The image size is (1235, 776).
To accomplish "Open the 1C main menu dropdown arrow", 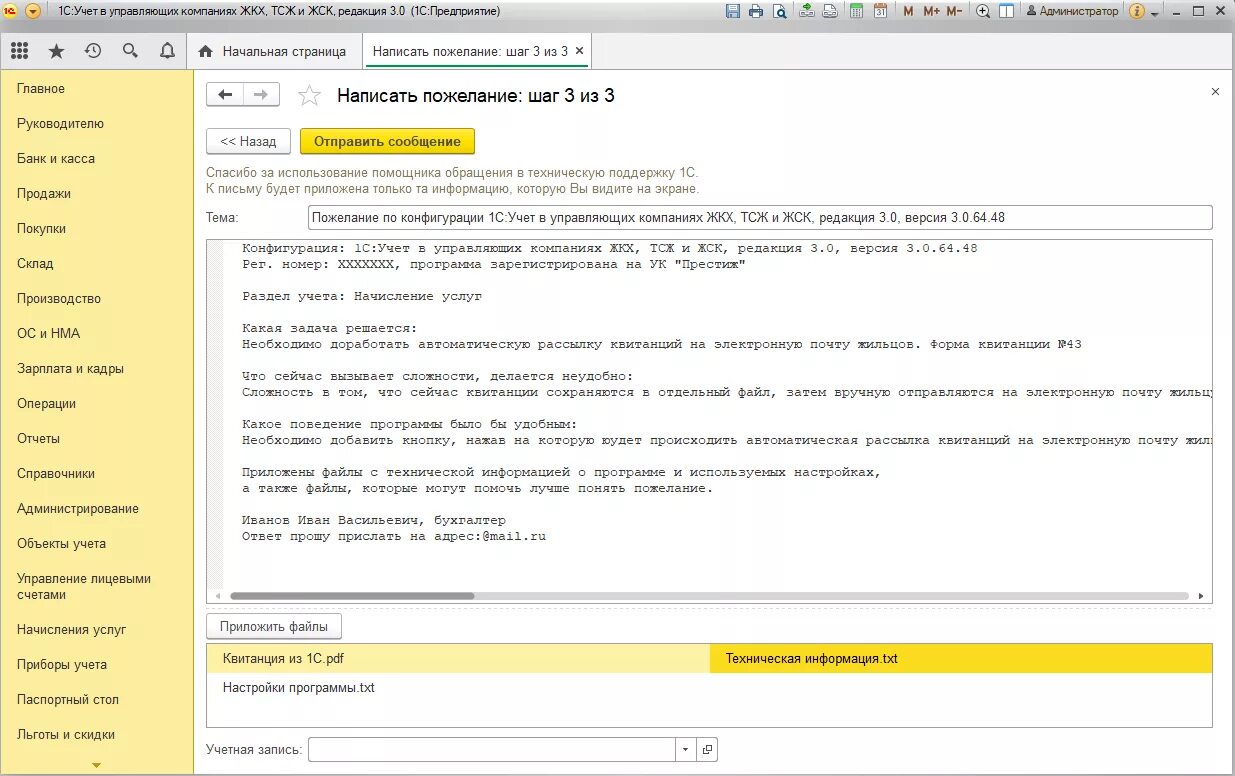I will [33, 11].
